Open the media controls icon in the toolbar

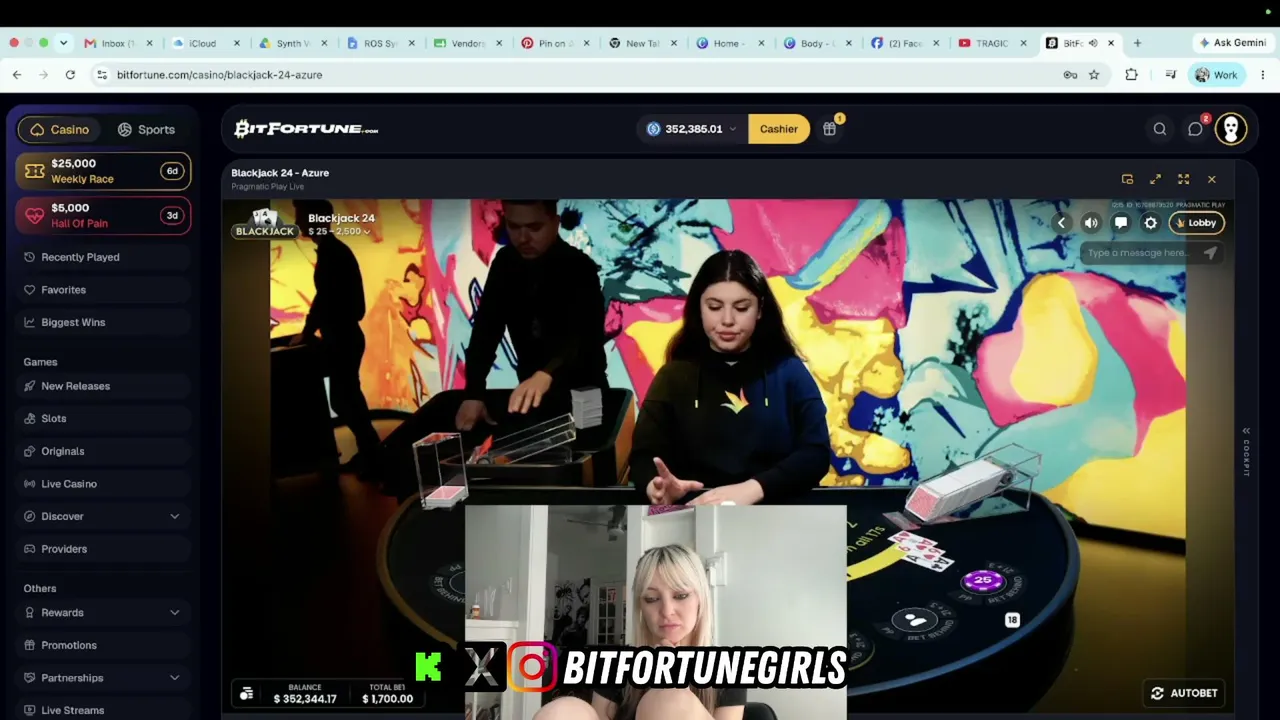click(1170, 75)
